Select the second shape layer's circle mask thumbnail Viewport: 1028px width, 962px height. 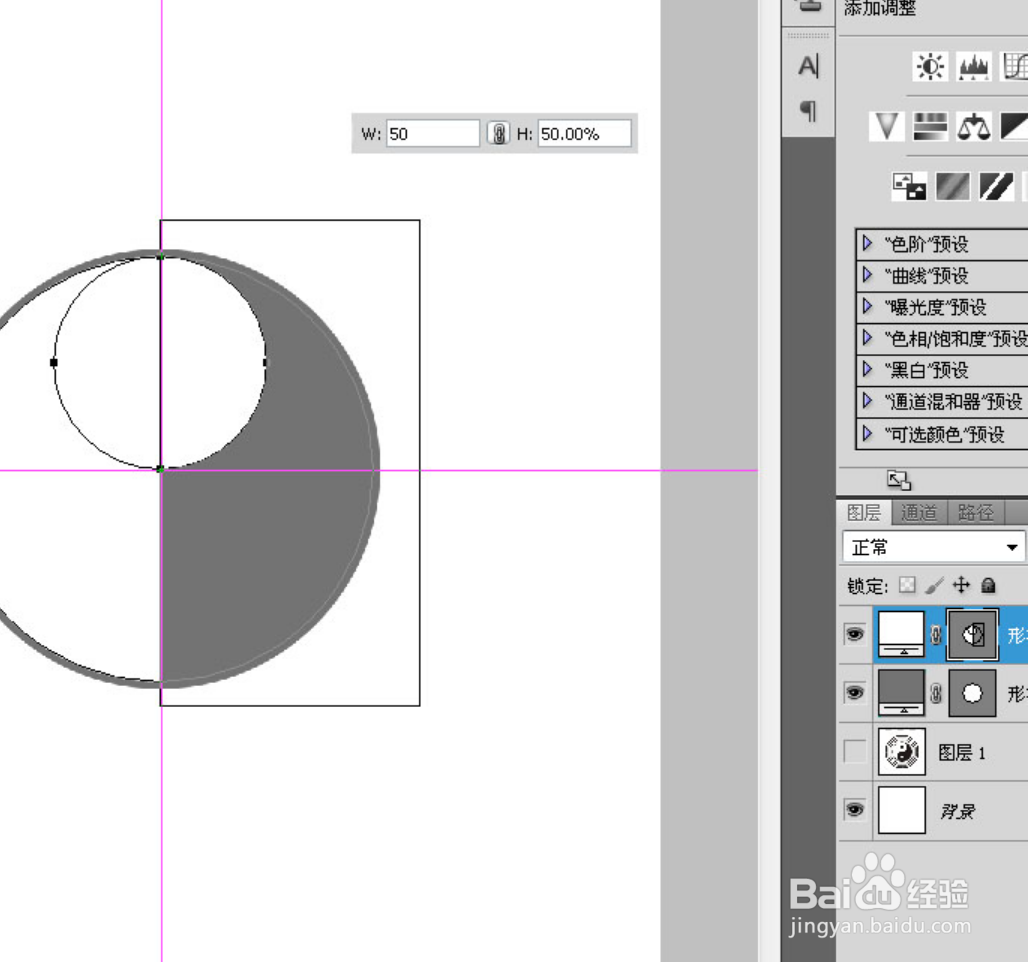[x=972, y=692]
